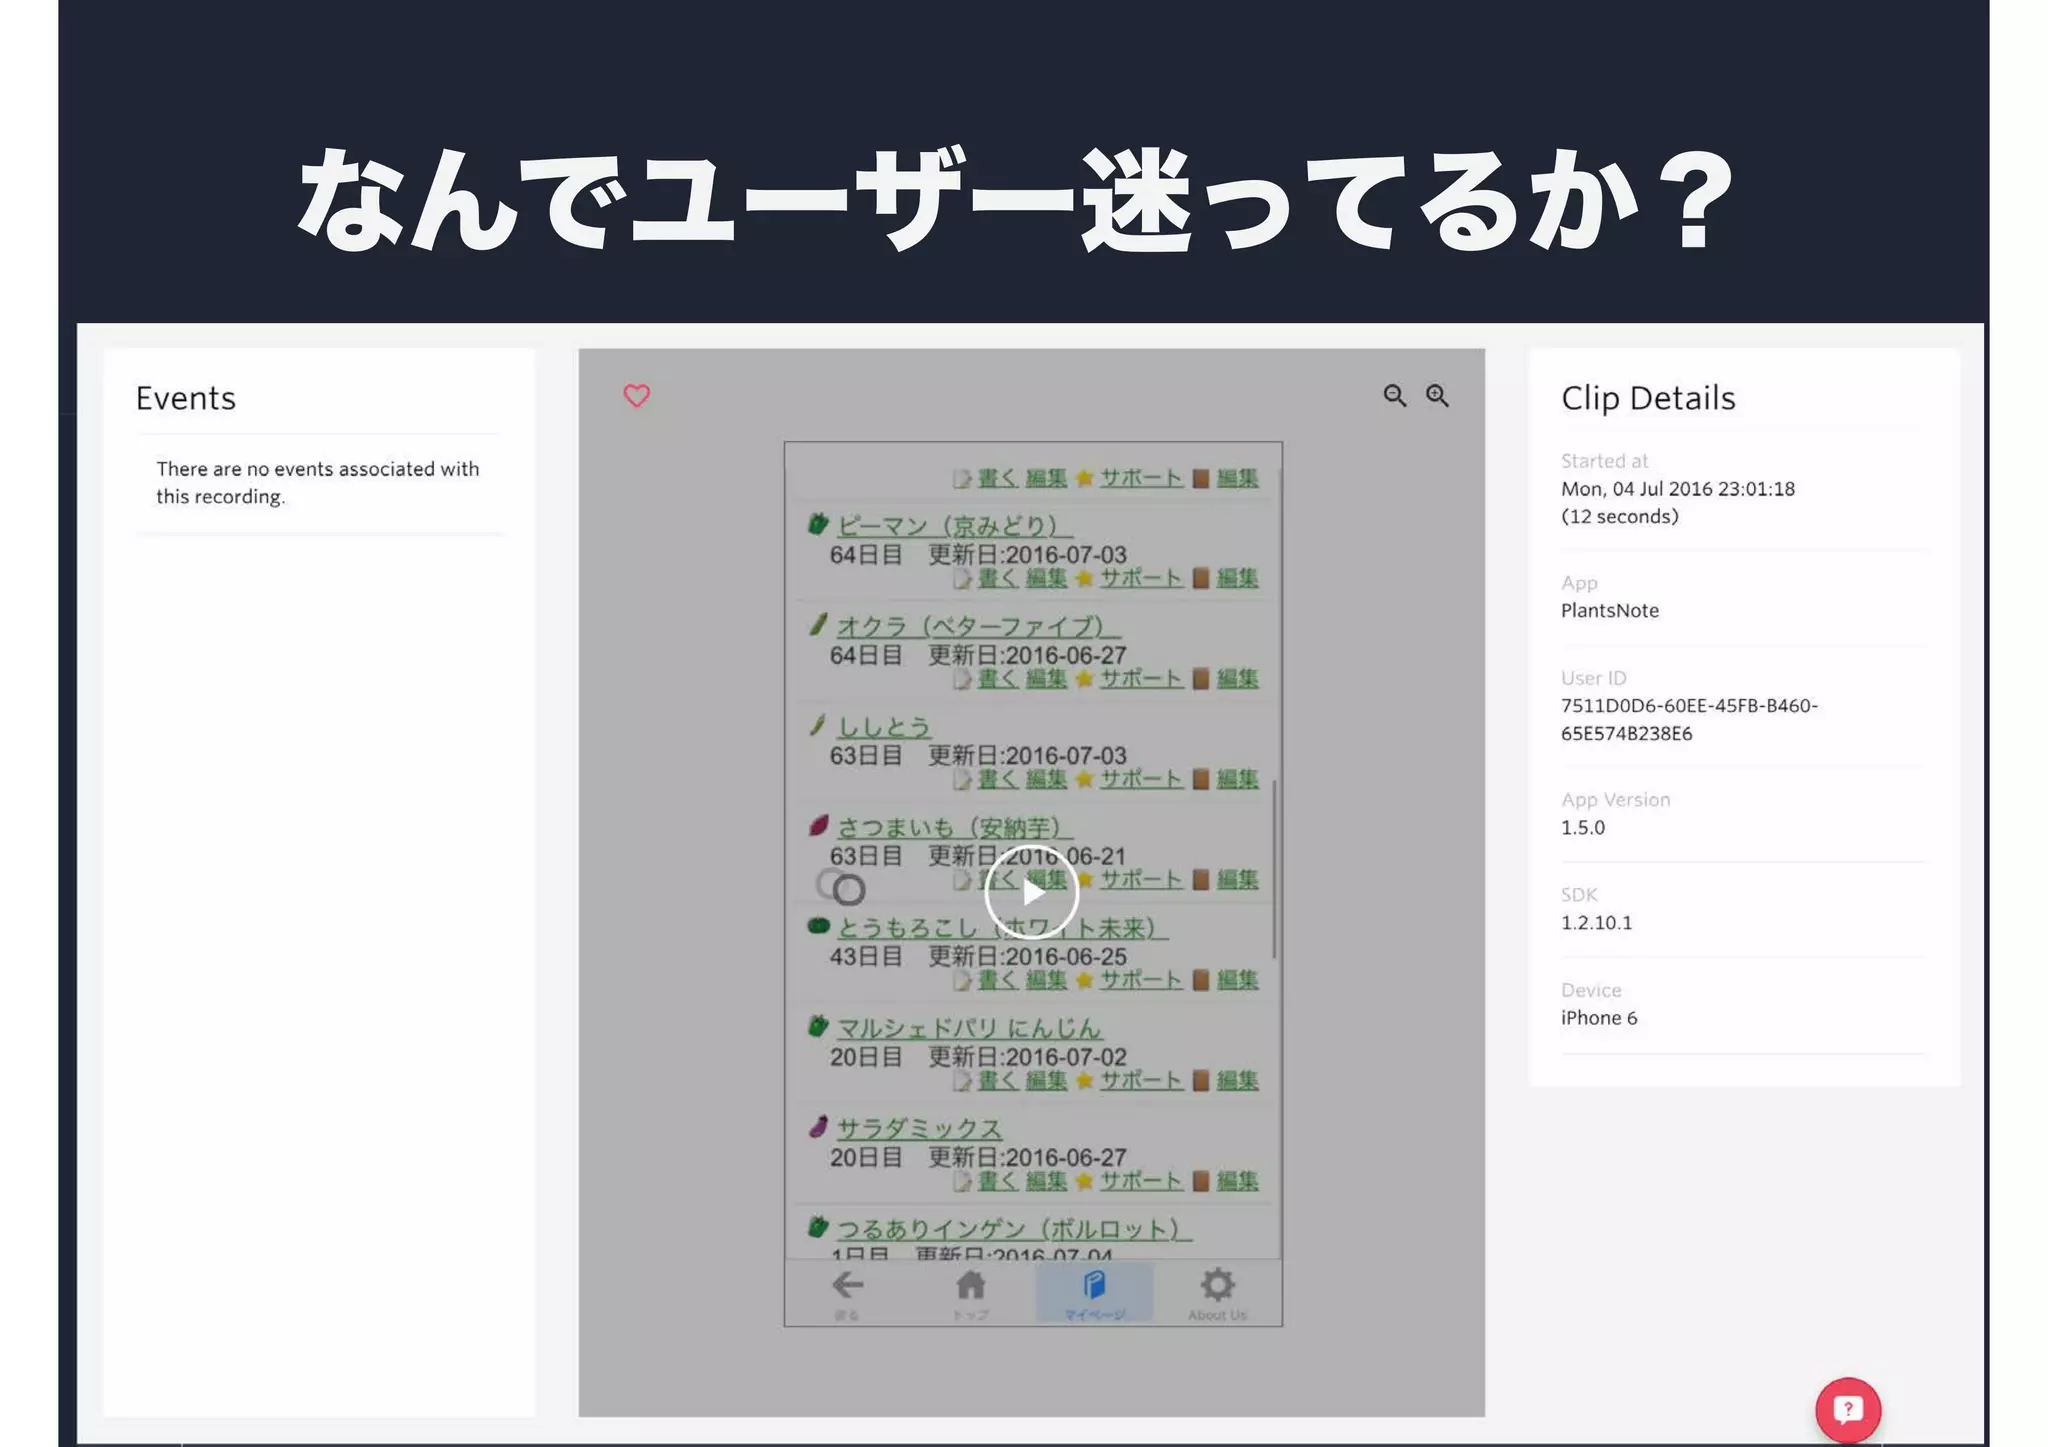Screen dimensions: 2048x1447
Task: Click brown book icon in ししとう row
Action: point(1201,779)
